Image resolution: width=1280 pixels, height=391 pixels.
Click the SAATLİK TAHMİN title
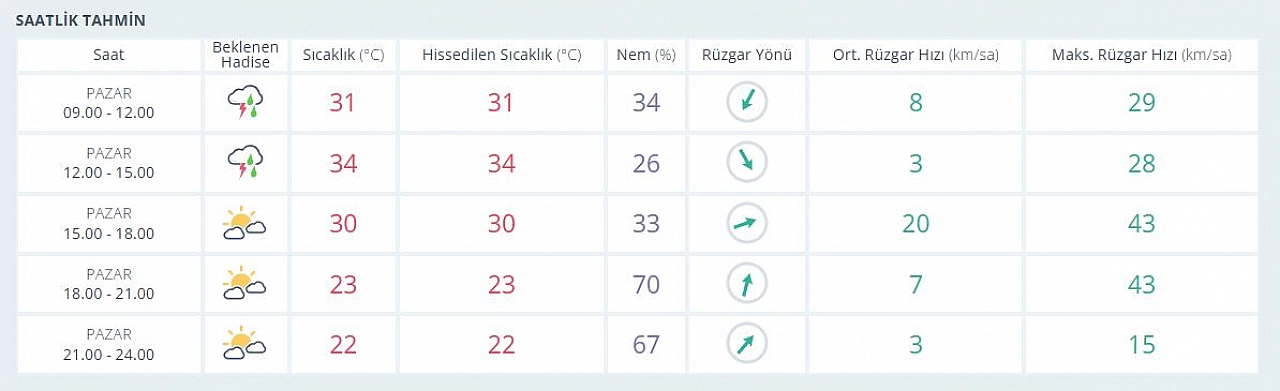tap(80, 20)
